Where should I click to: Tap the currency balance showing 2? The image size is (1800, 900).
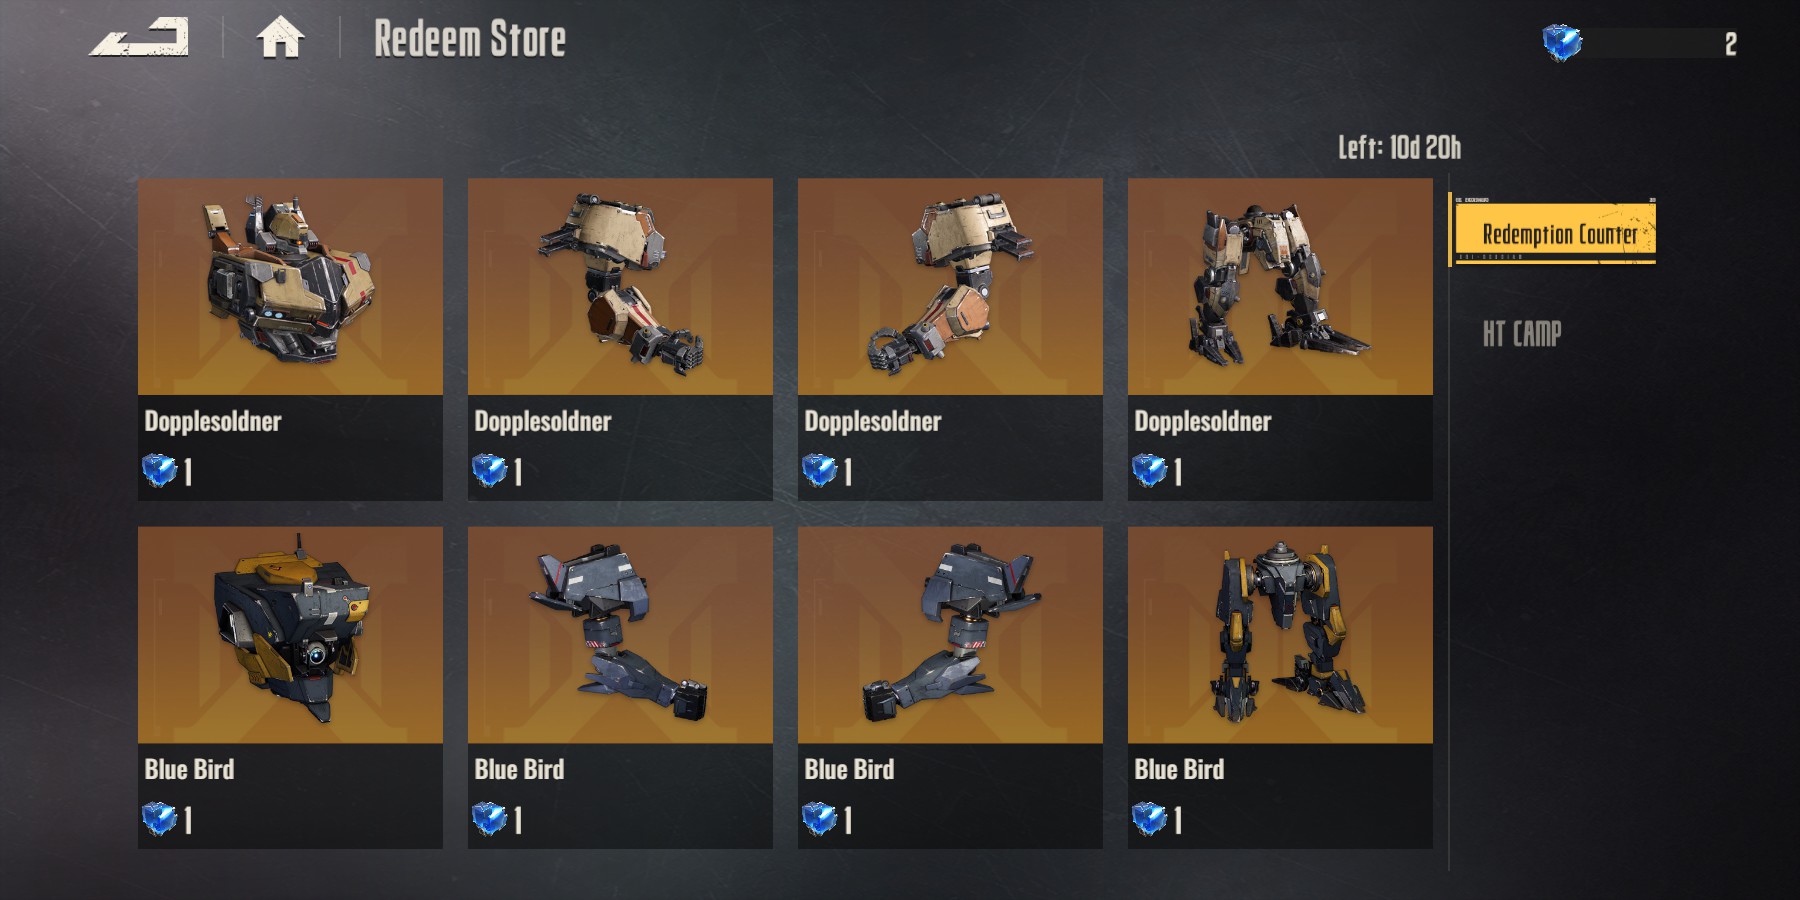coord(1730,43)
